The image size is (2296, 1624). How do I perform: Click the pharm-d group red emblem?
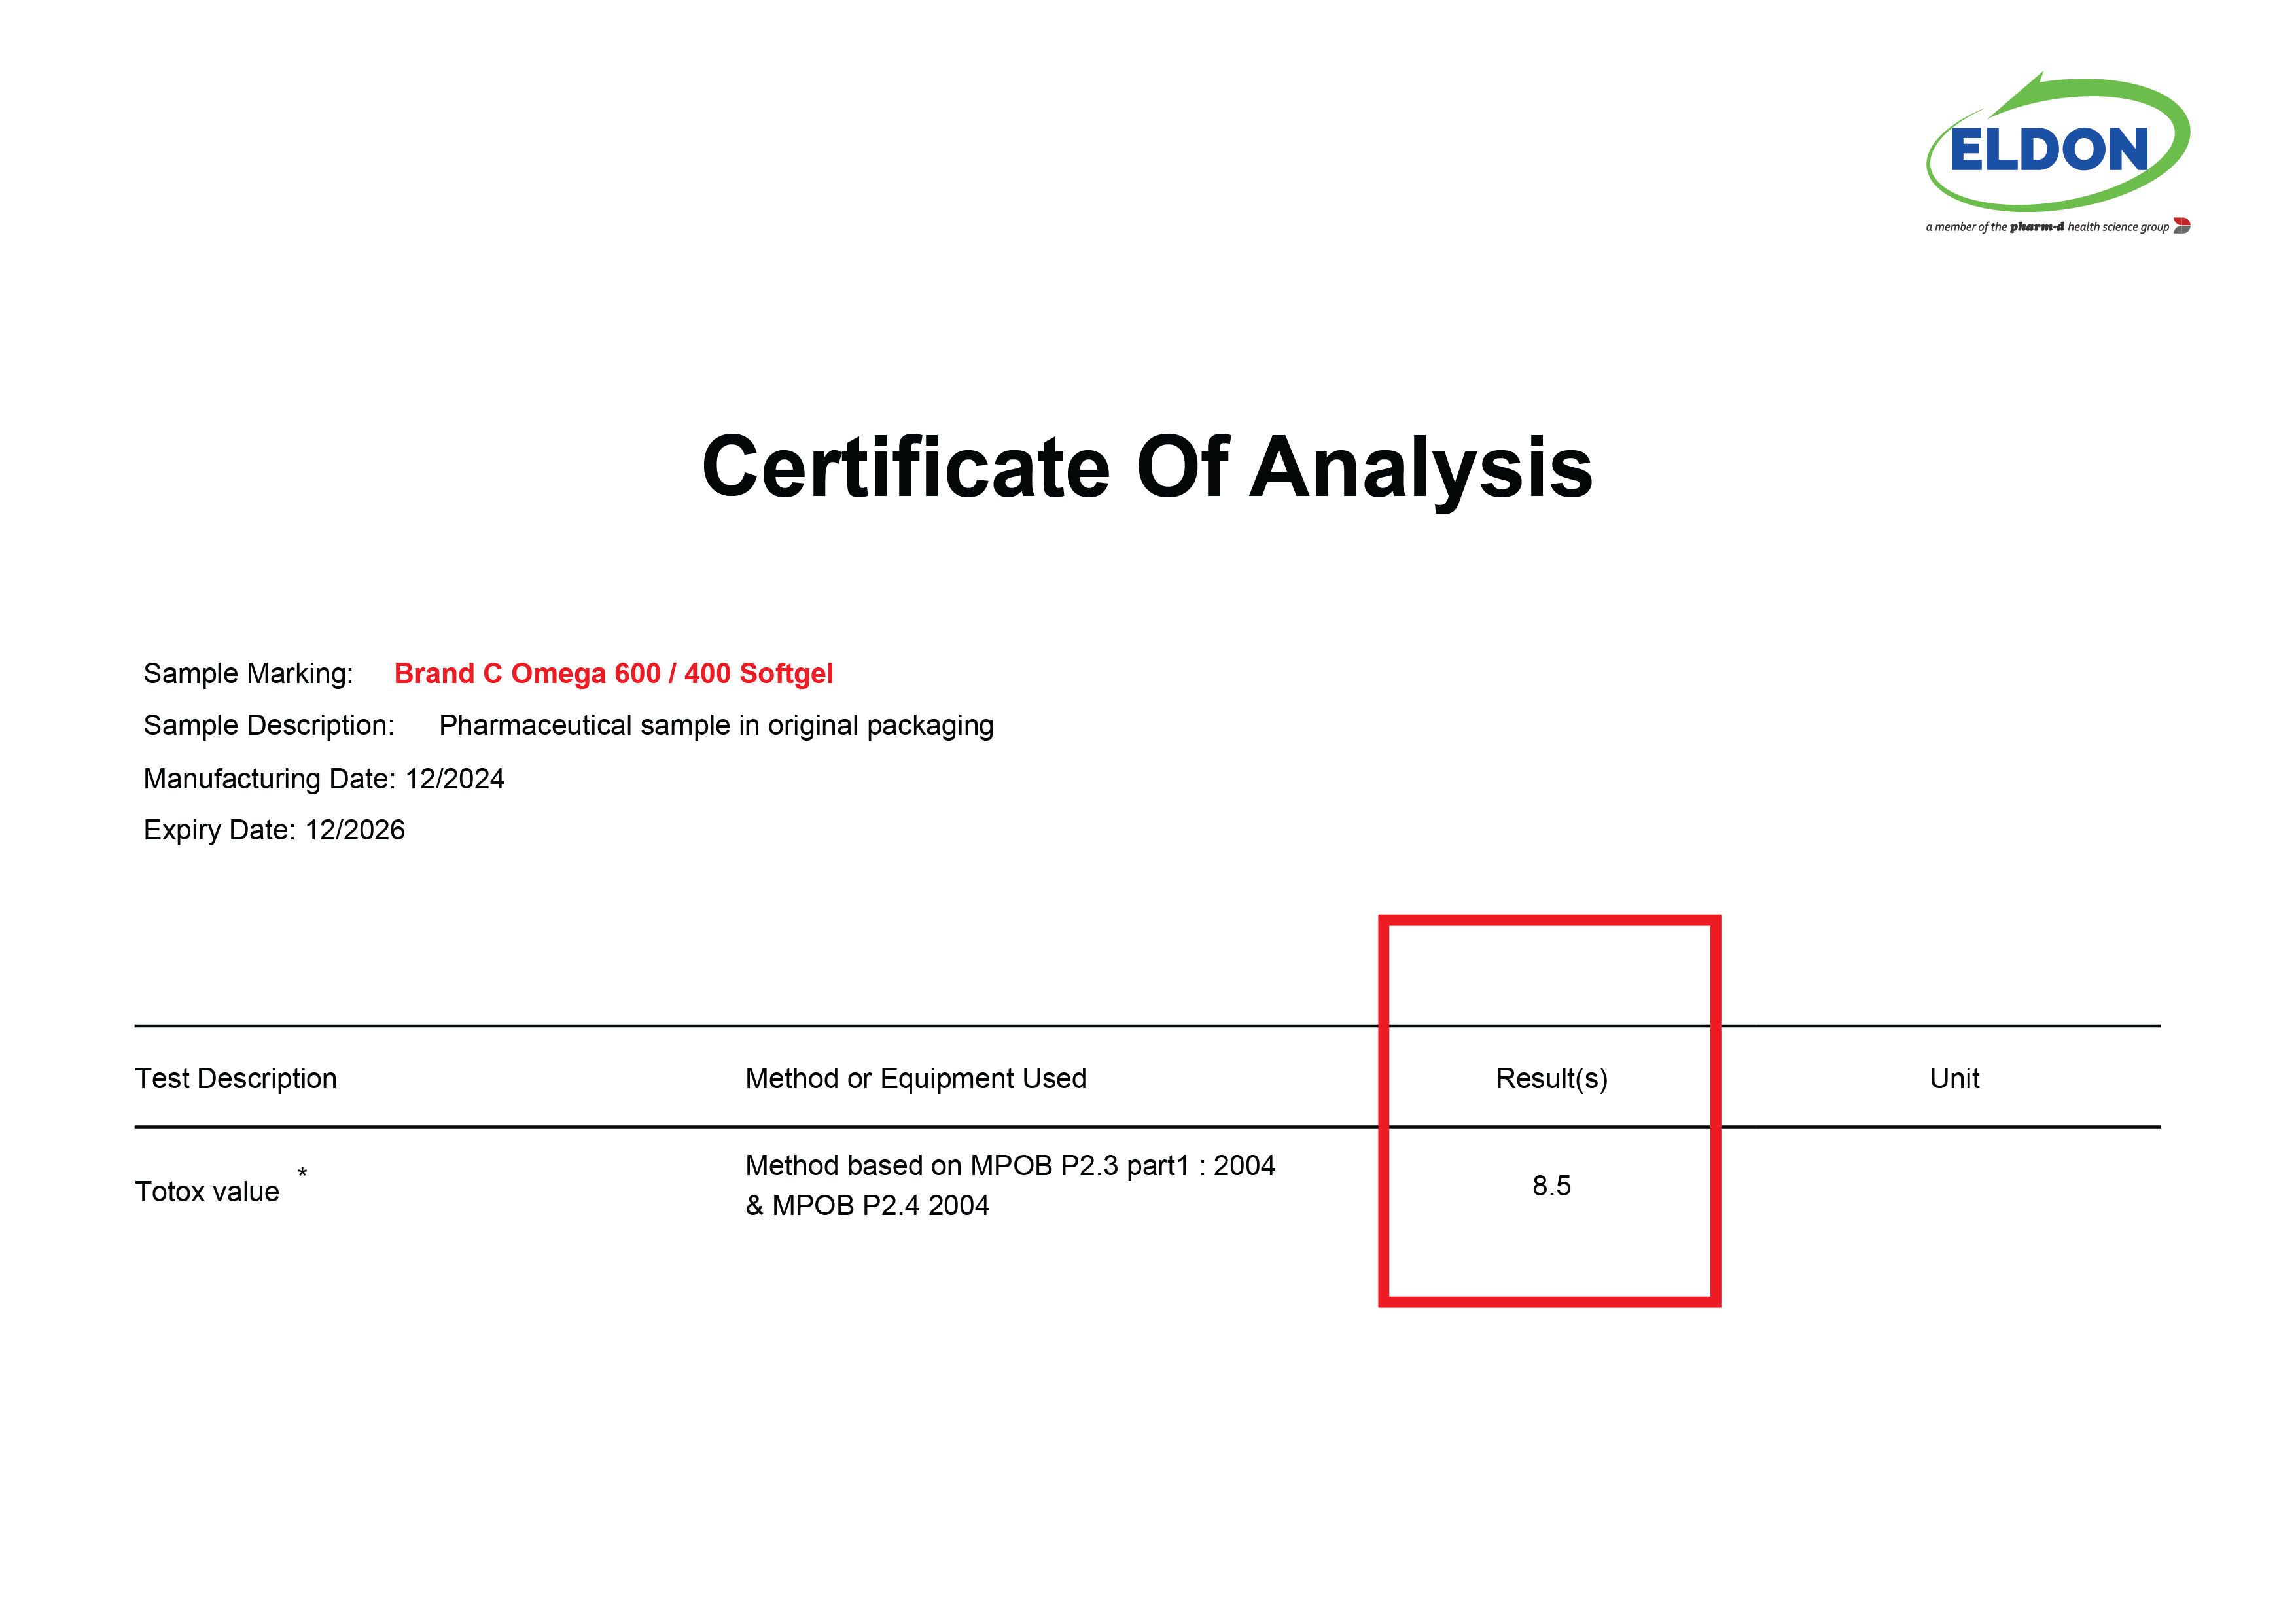2182,226
